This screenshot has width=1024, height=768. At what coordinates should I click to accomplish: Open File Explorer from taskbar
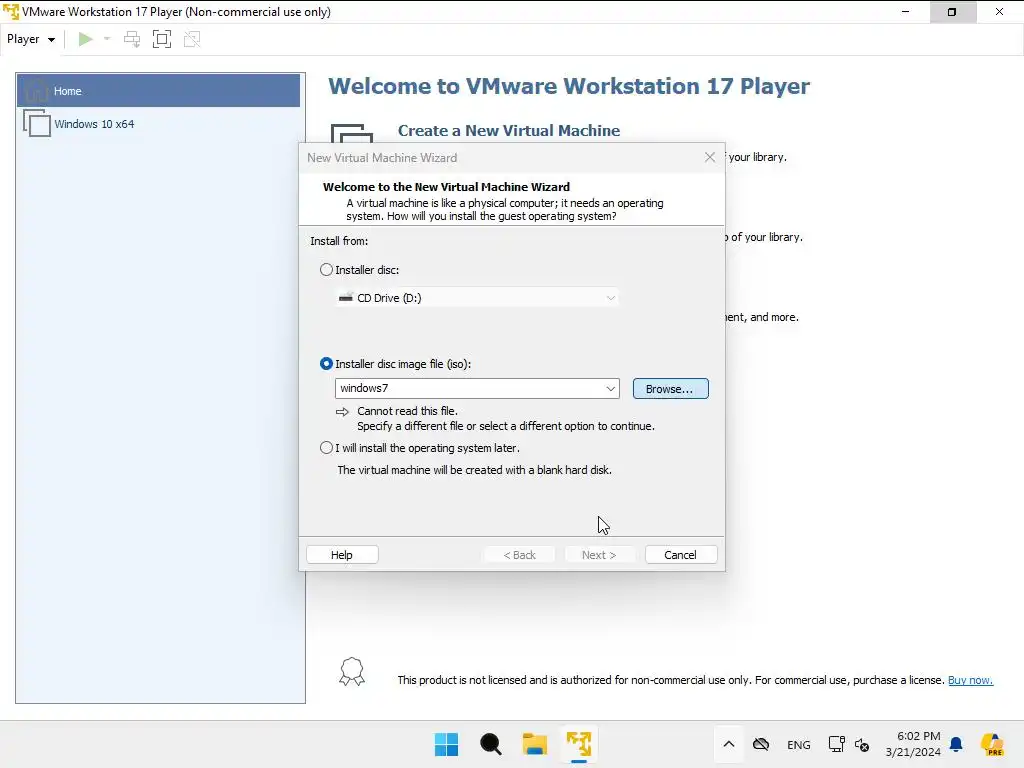tap(535, 744)
